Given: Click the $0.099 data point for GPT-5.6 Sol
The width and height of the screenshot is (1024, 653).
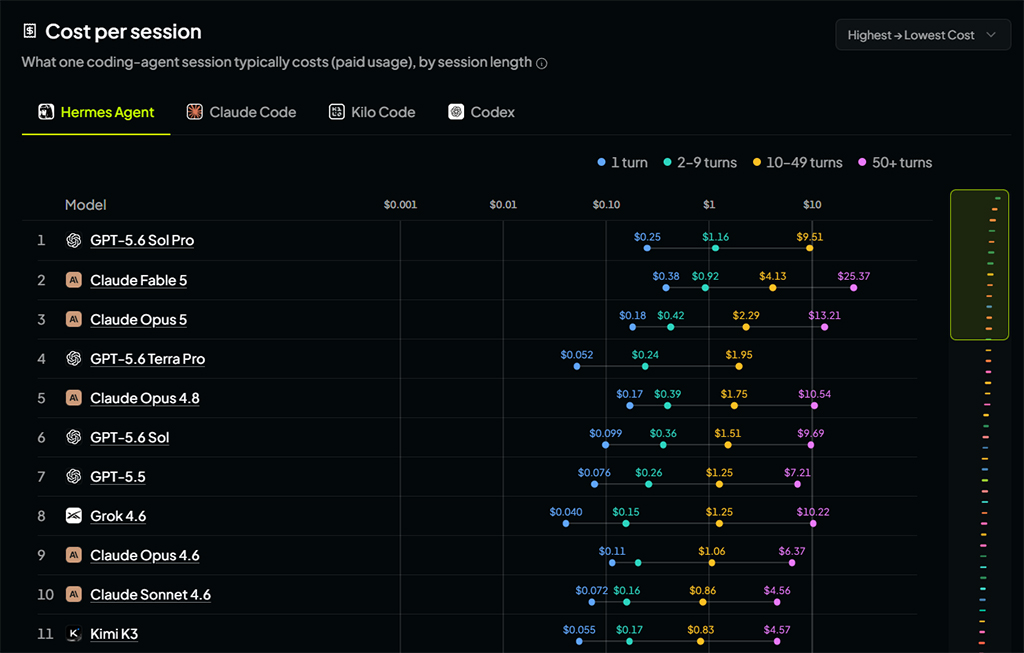Looking at the screenshot, I should coord(605,445).
